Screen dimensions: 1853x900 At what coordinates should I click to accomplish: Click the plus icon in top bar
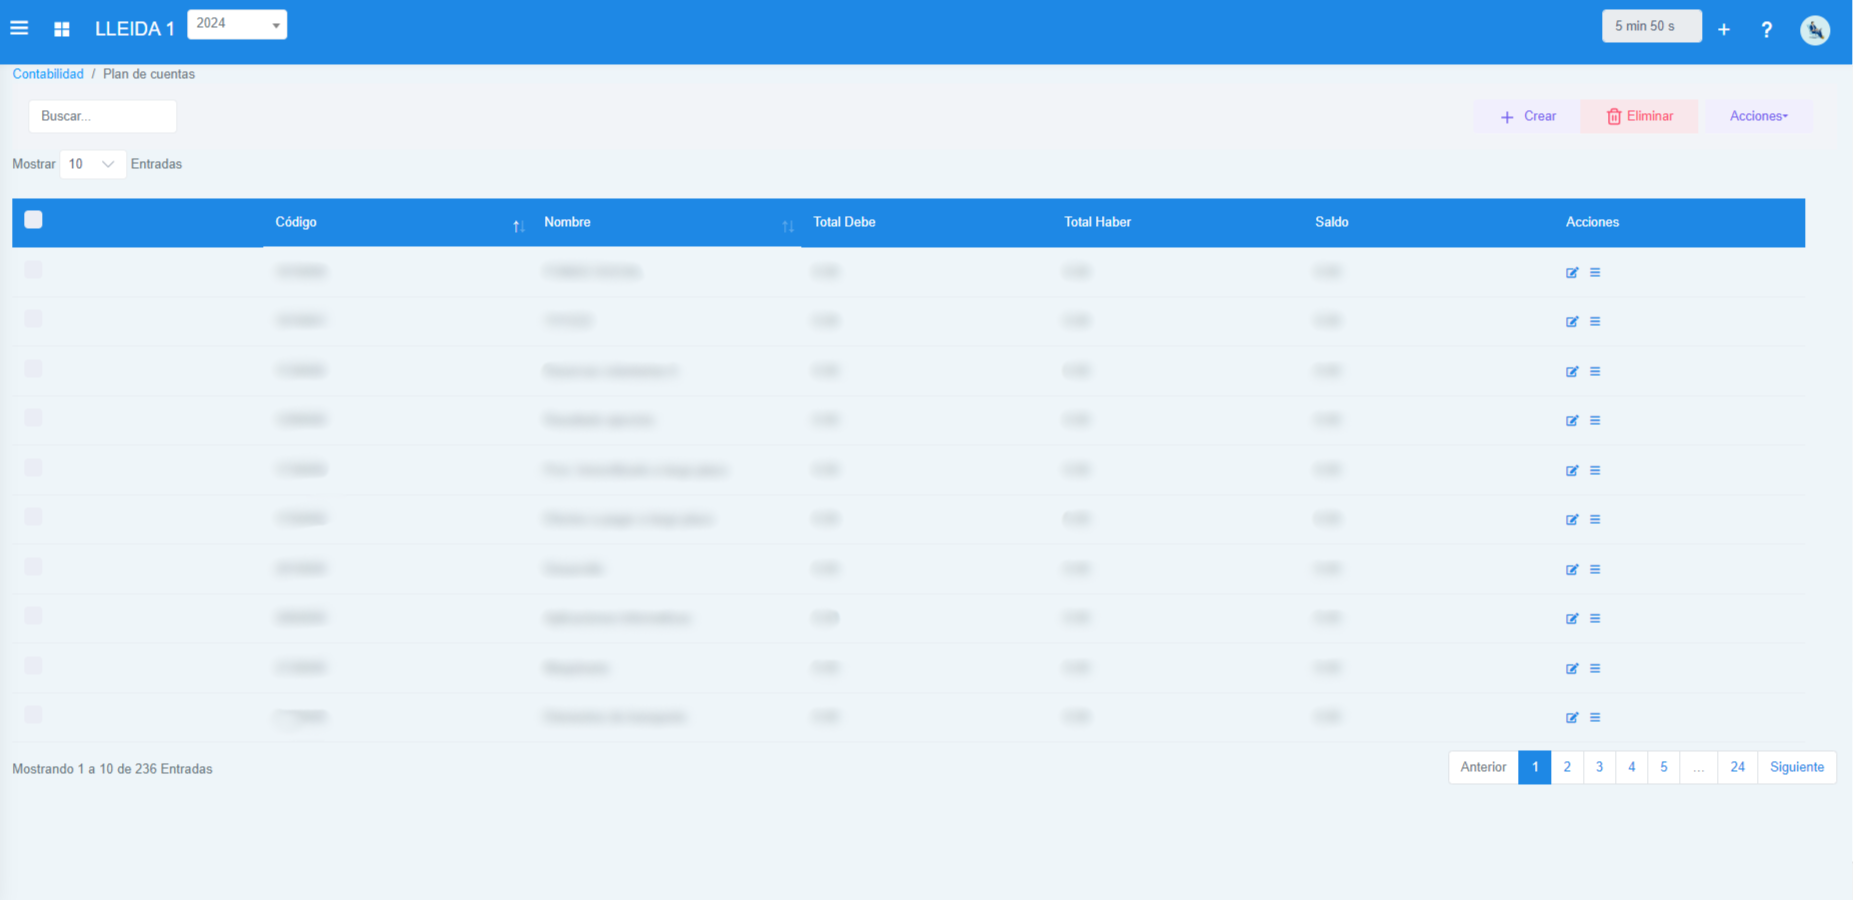tap(1723, 30)
